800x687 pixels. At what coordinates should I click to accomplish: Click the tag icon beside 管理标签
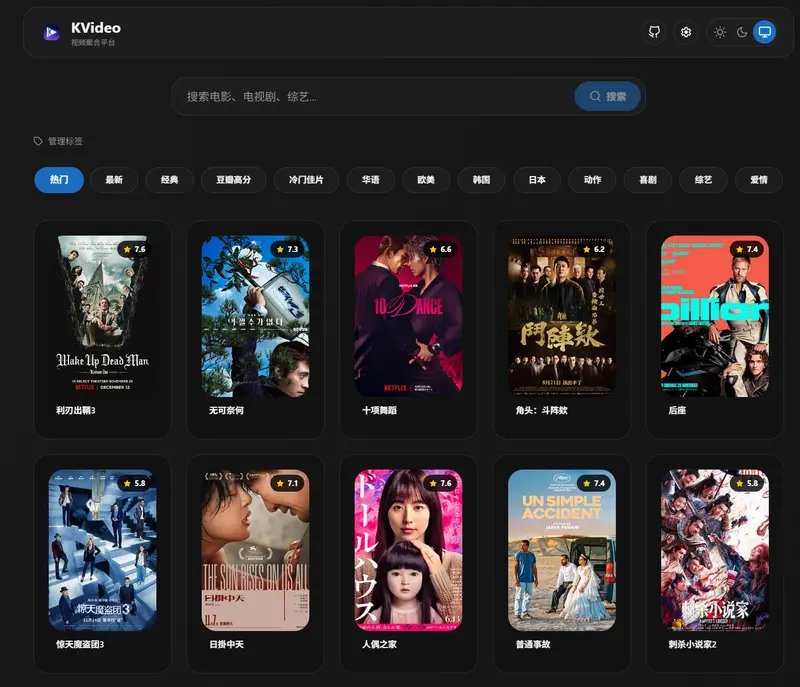(38, 140)
